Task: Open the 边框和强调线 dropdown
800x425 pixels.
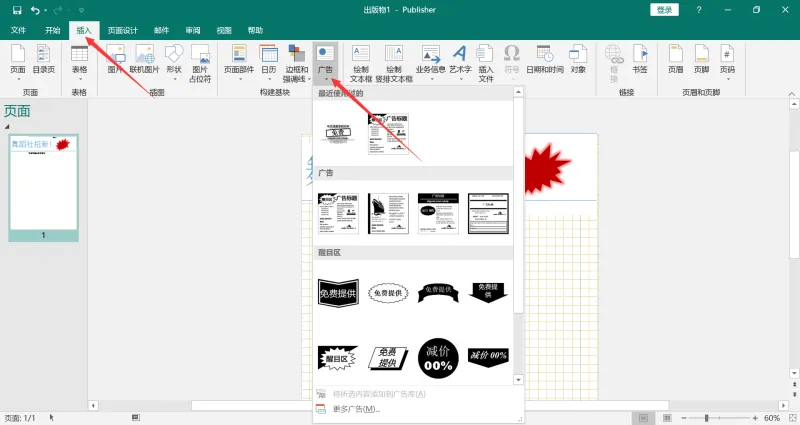Action: pyautogui.click(x=296, y=63)
